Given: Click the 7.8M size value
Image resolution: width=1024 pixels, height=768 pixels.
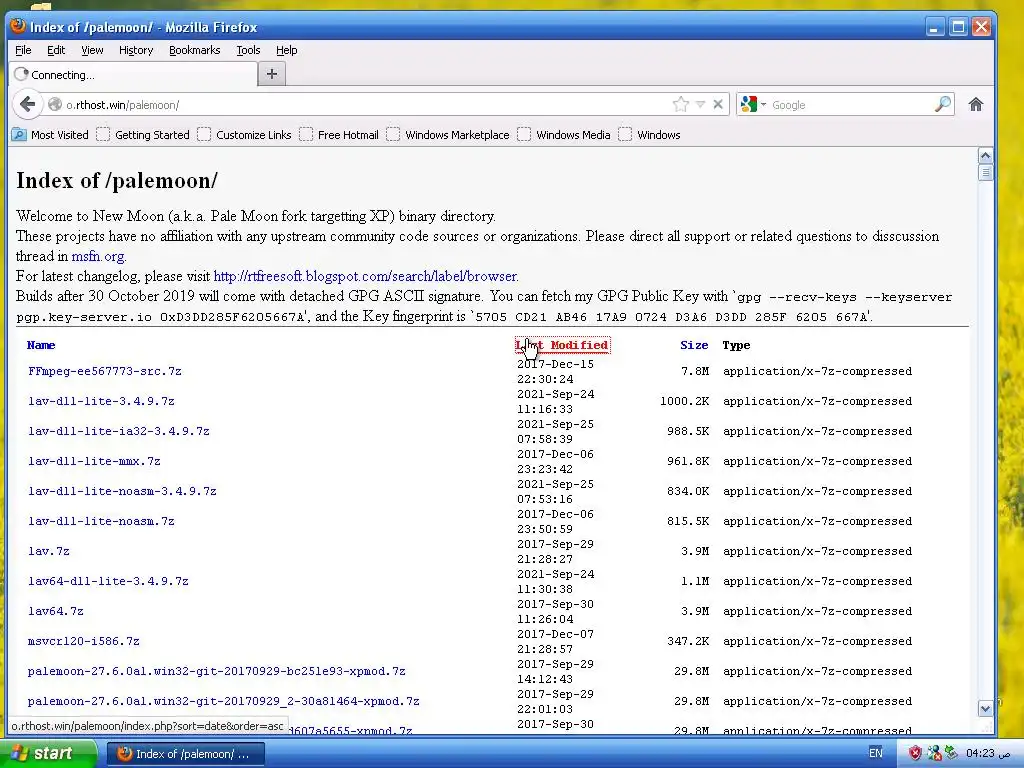Looking at the screenshot, I should pyautogui.click(x=695, y=371).
